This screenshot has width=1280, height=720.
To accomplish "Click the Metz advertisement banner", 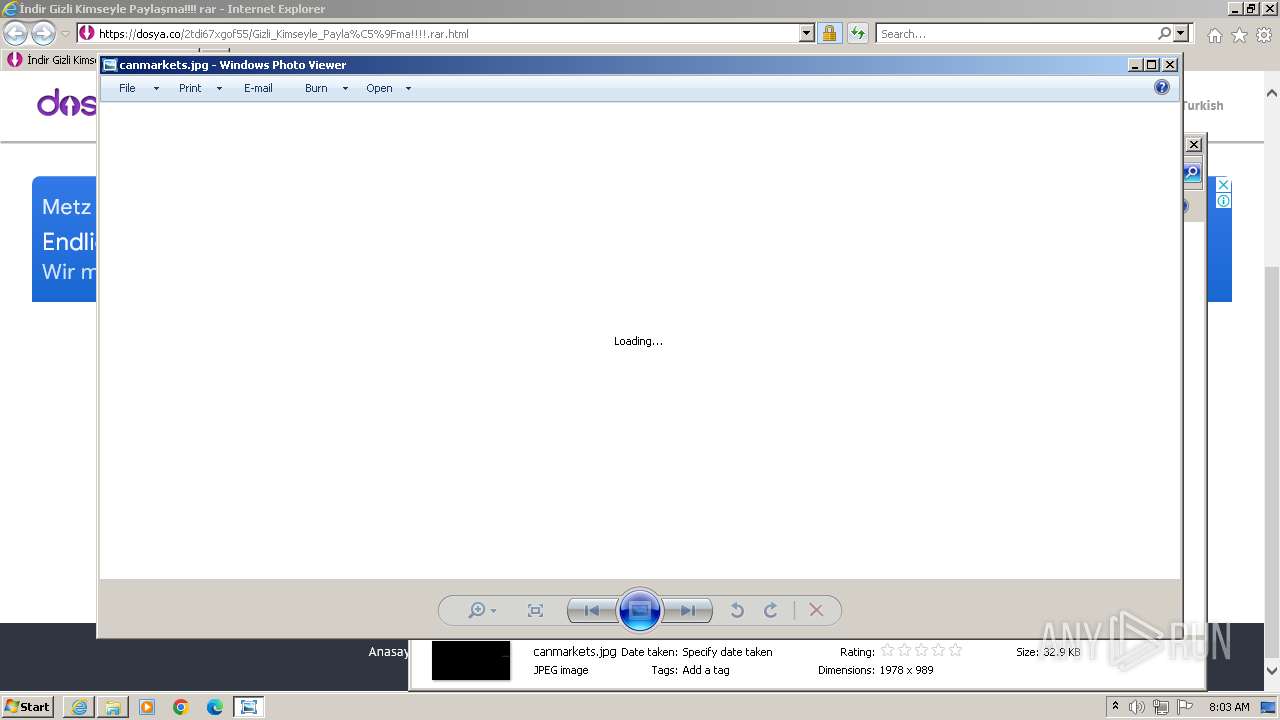I will [x=64, y=239].
